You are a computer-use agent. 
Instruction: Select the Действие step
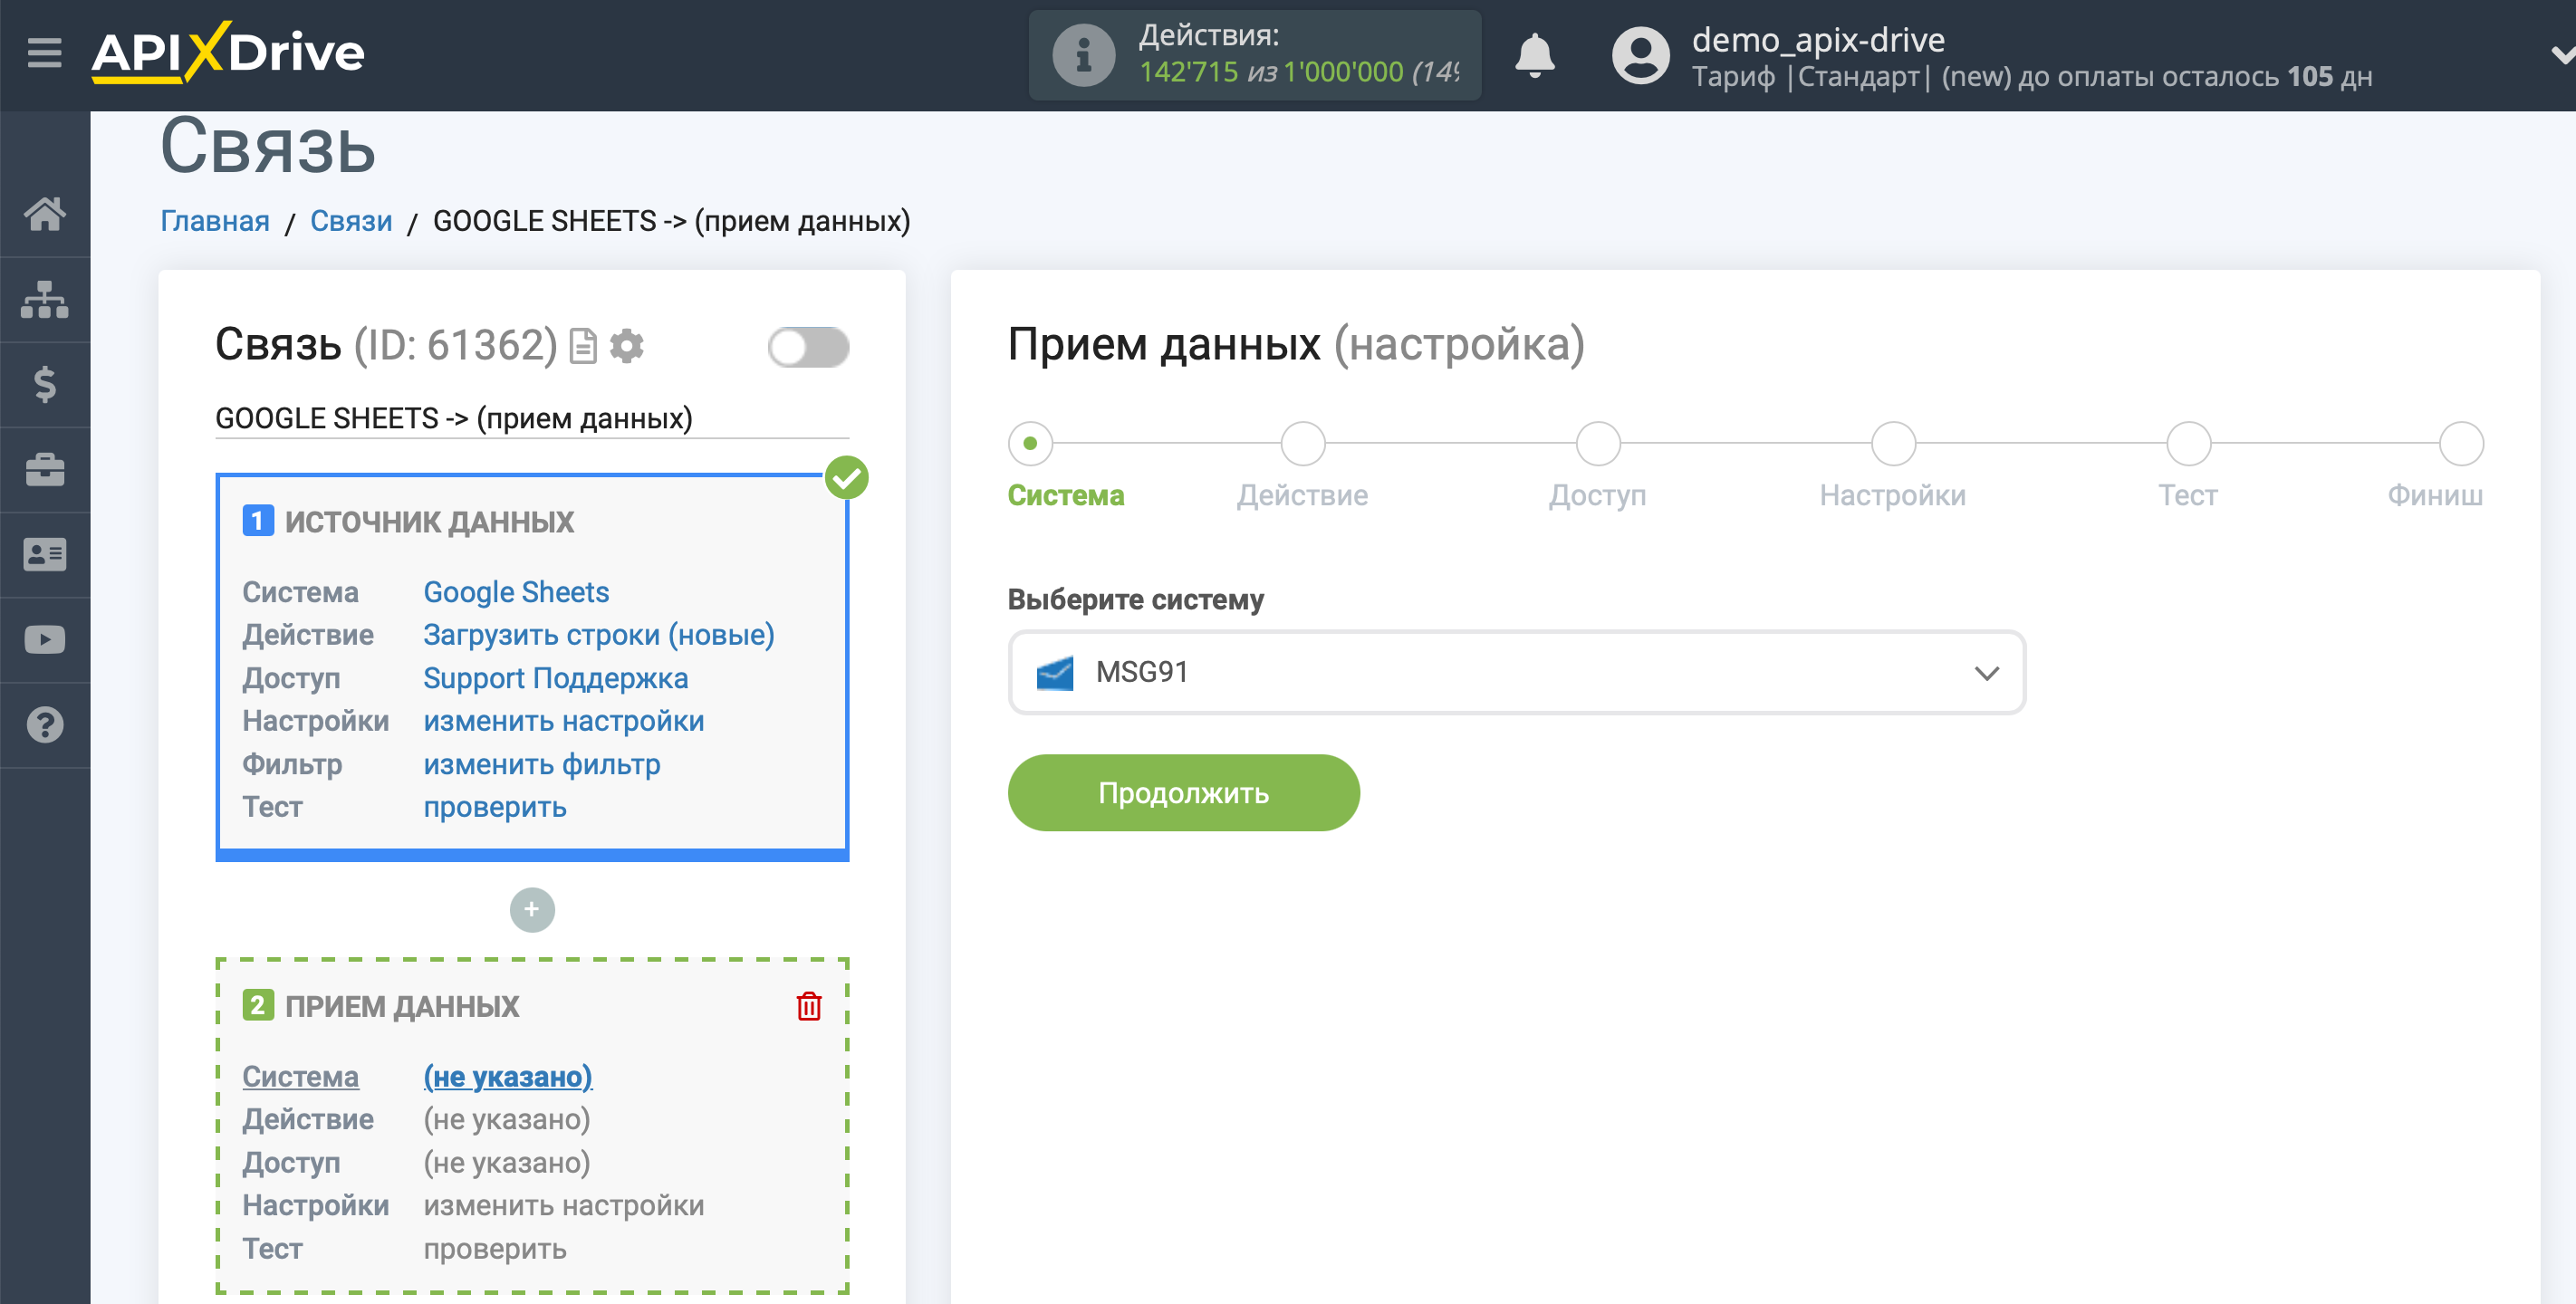pyautogui.click(x=1303, y=443)
